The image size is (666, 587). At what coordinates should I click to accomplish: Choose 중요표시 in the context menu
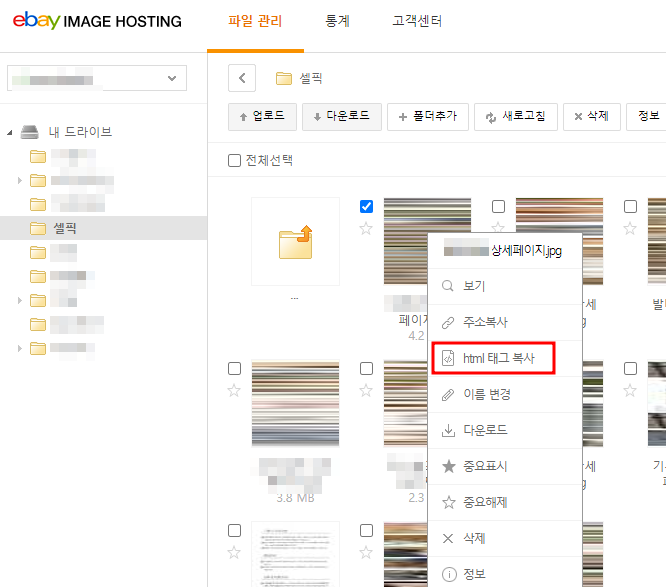505,466
